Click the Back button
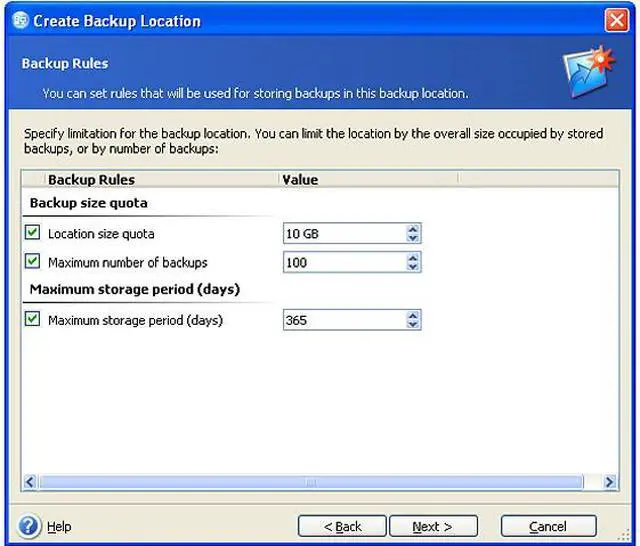Screen dimensions: 640x546 coord(342,526)
